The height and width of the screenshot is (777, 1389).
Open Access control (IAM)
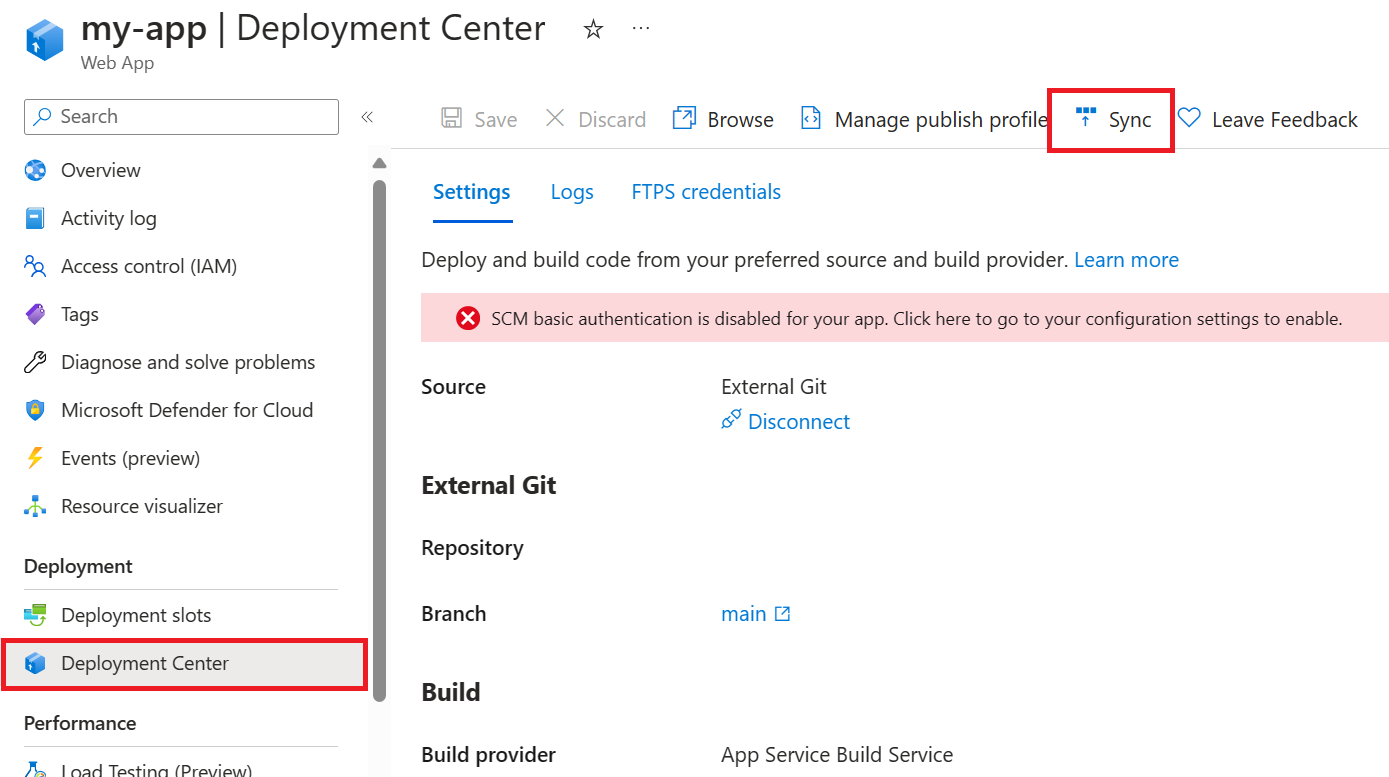click(149, 266)
